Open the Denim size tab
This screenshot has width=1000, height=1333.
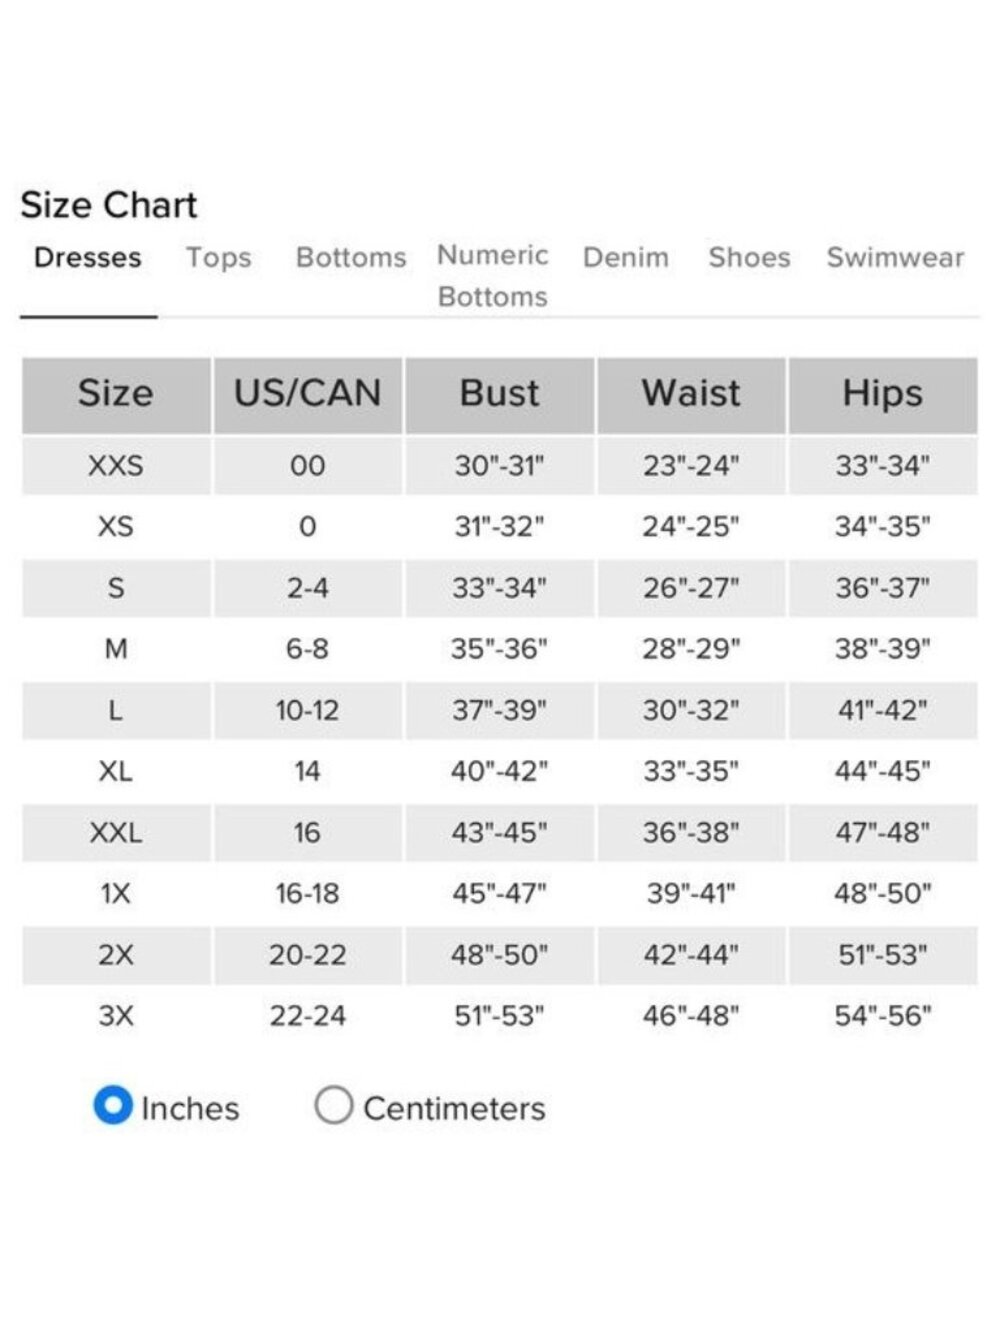coord(626,258)
